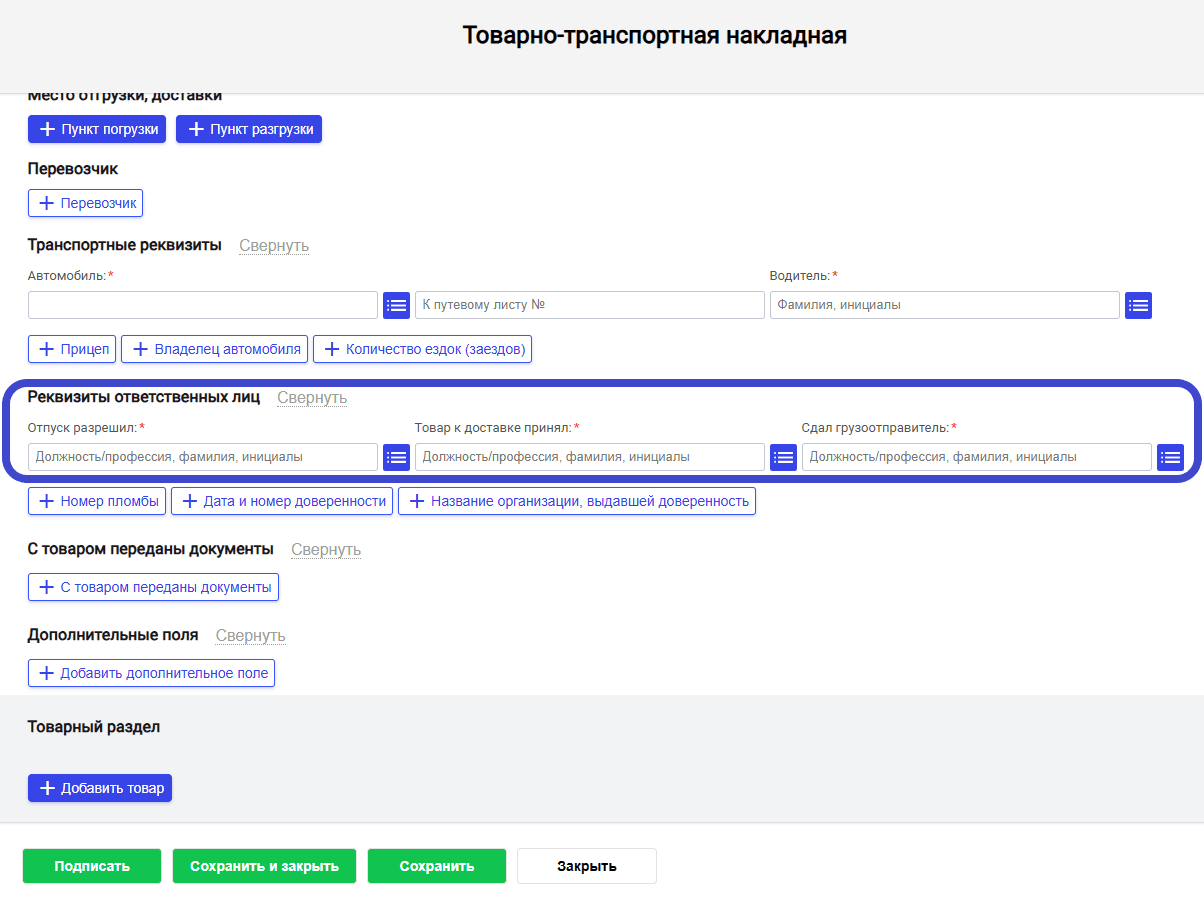Click the 'К путевому листу №' field
This screenshot has width=1204, height=917.
point(589,305)
